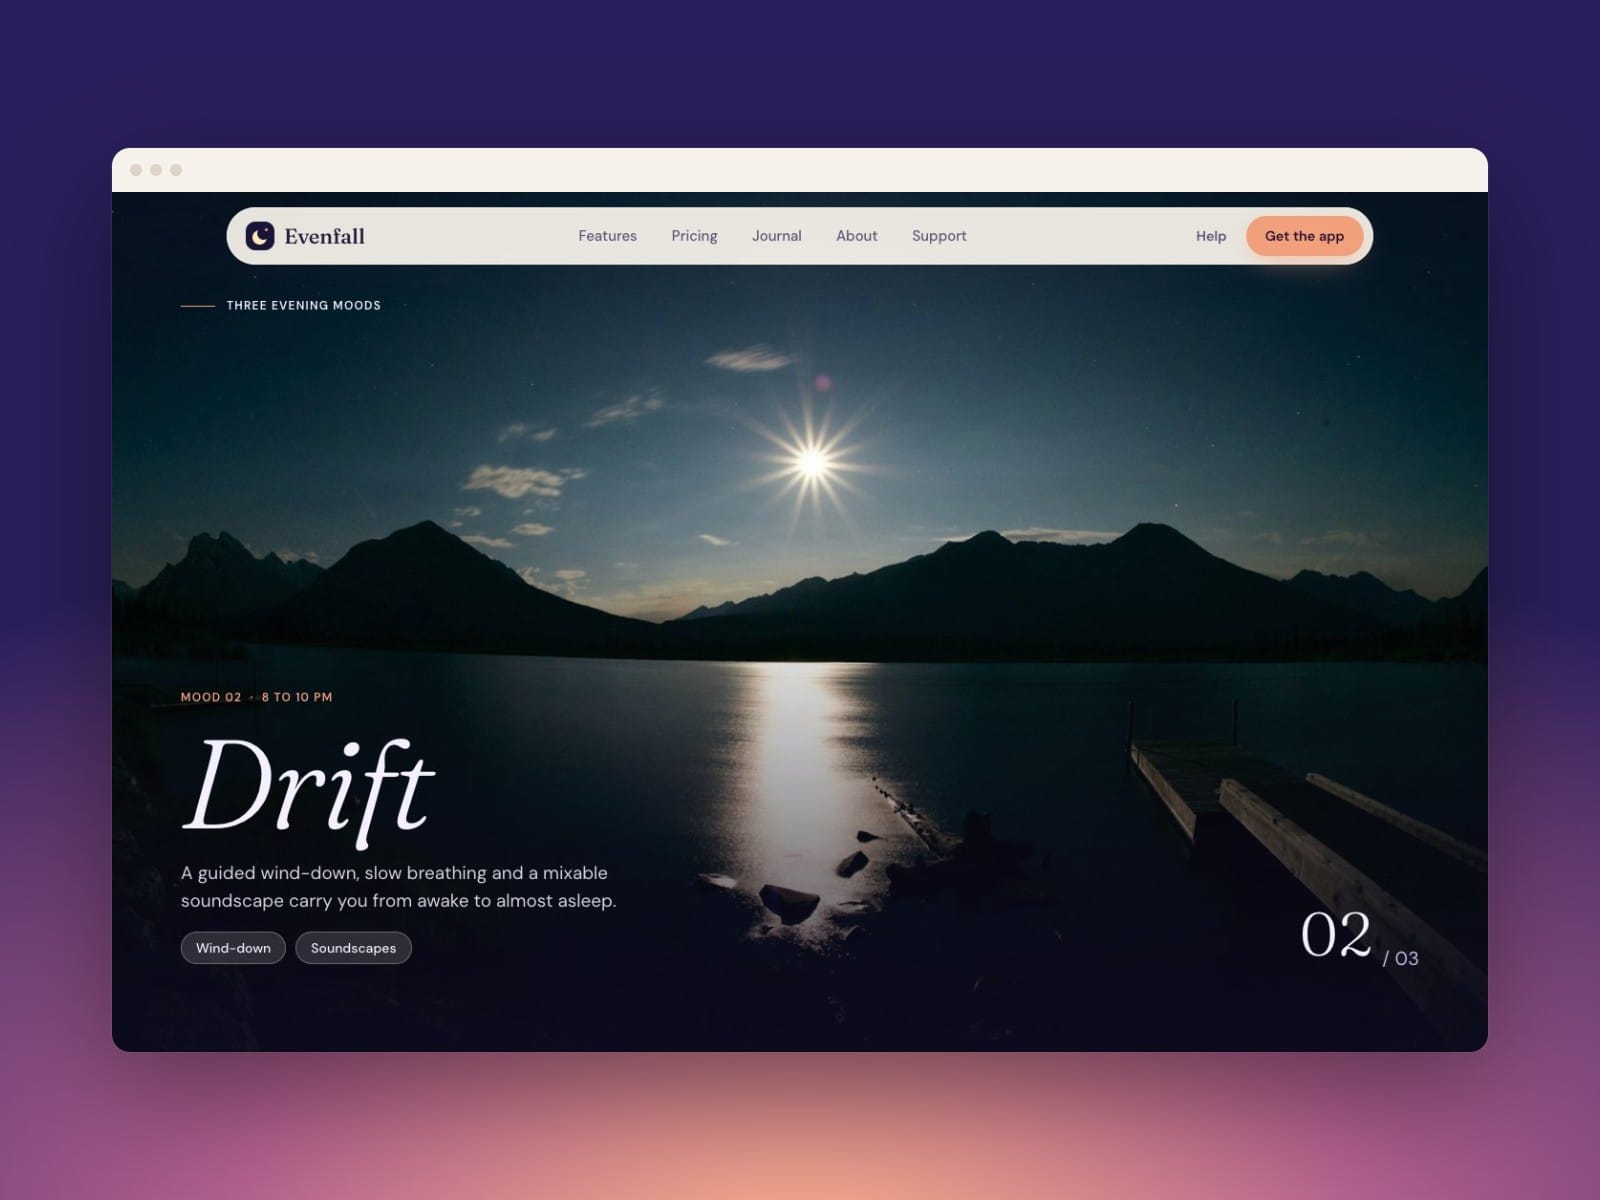
Task: Click the Evenfall moon logo icon
Action: [260, 236]
